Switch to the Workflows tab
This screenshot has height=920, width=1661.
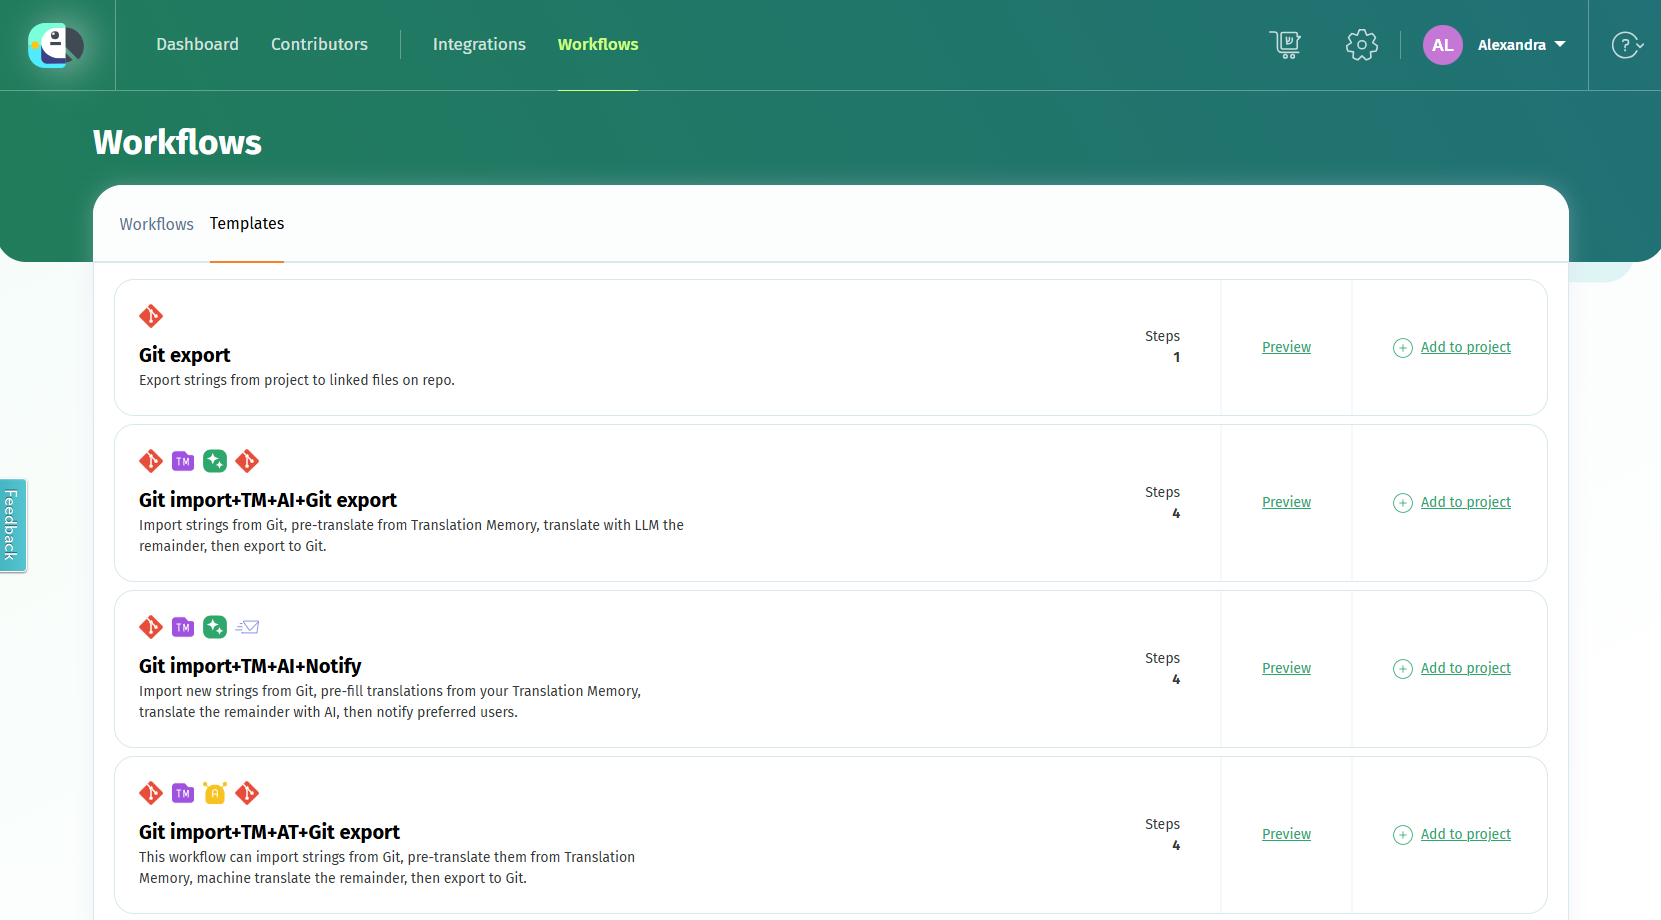point(156,224)
